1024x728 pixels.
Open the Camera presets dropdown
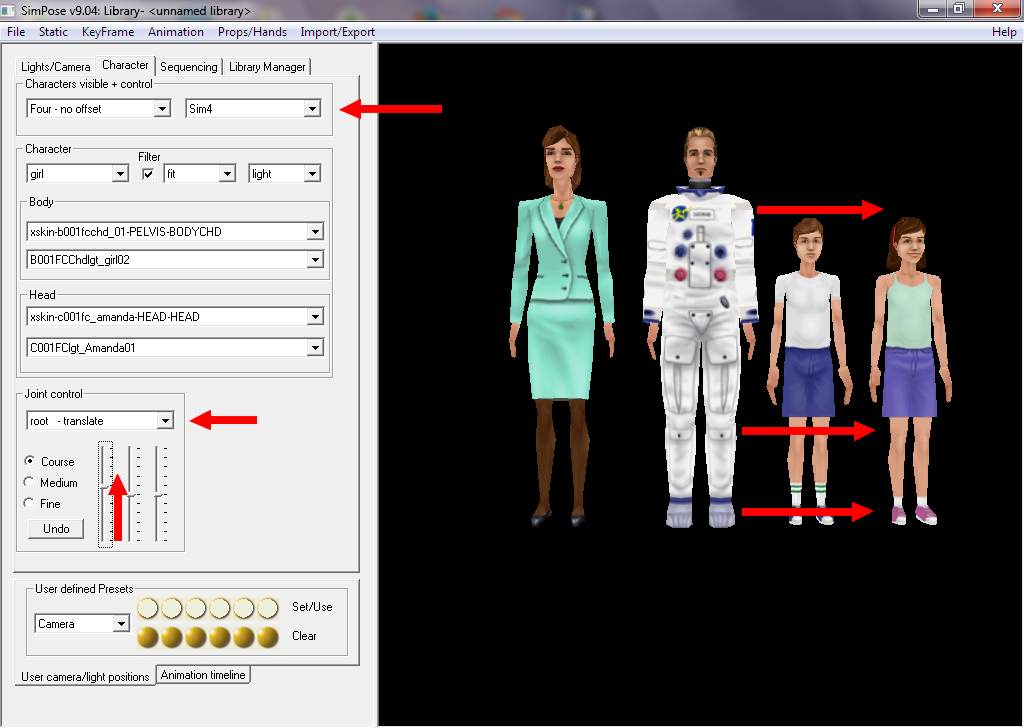click(121, 624)
